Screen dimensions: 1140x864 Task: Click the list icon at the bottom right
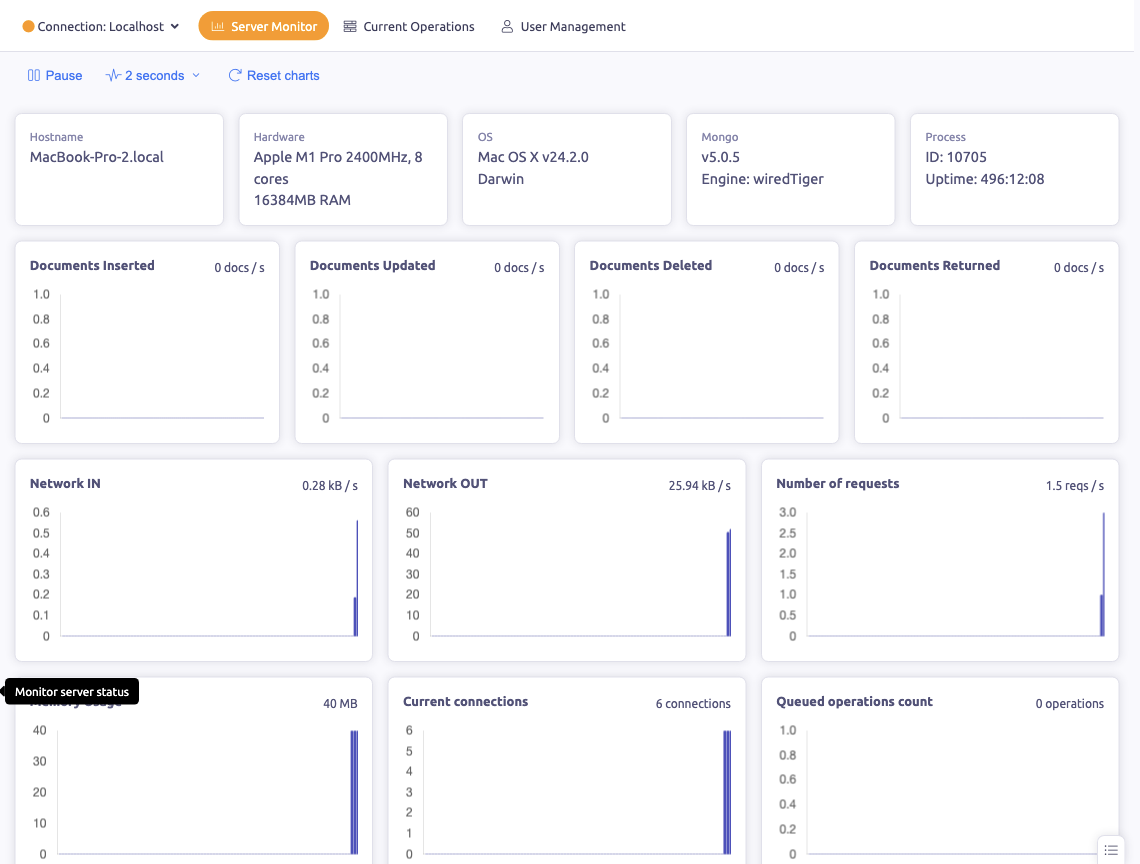coord(1110,848)
